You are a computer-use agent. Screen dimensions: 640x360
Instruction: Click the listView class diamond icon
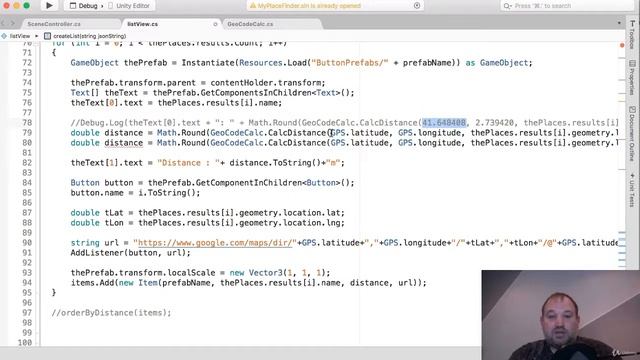point(4,36)
